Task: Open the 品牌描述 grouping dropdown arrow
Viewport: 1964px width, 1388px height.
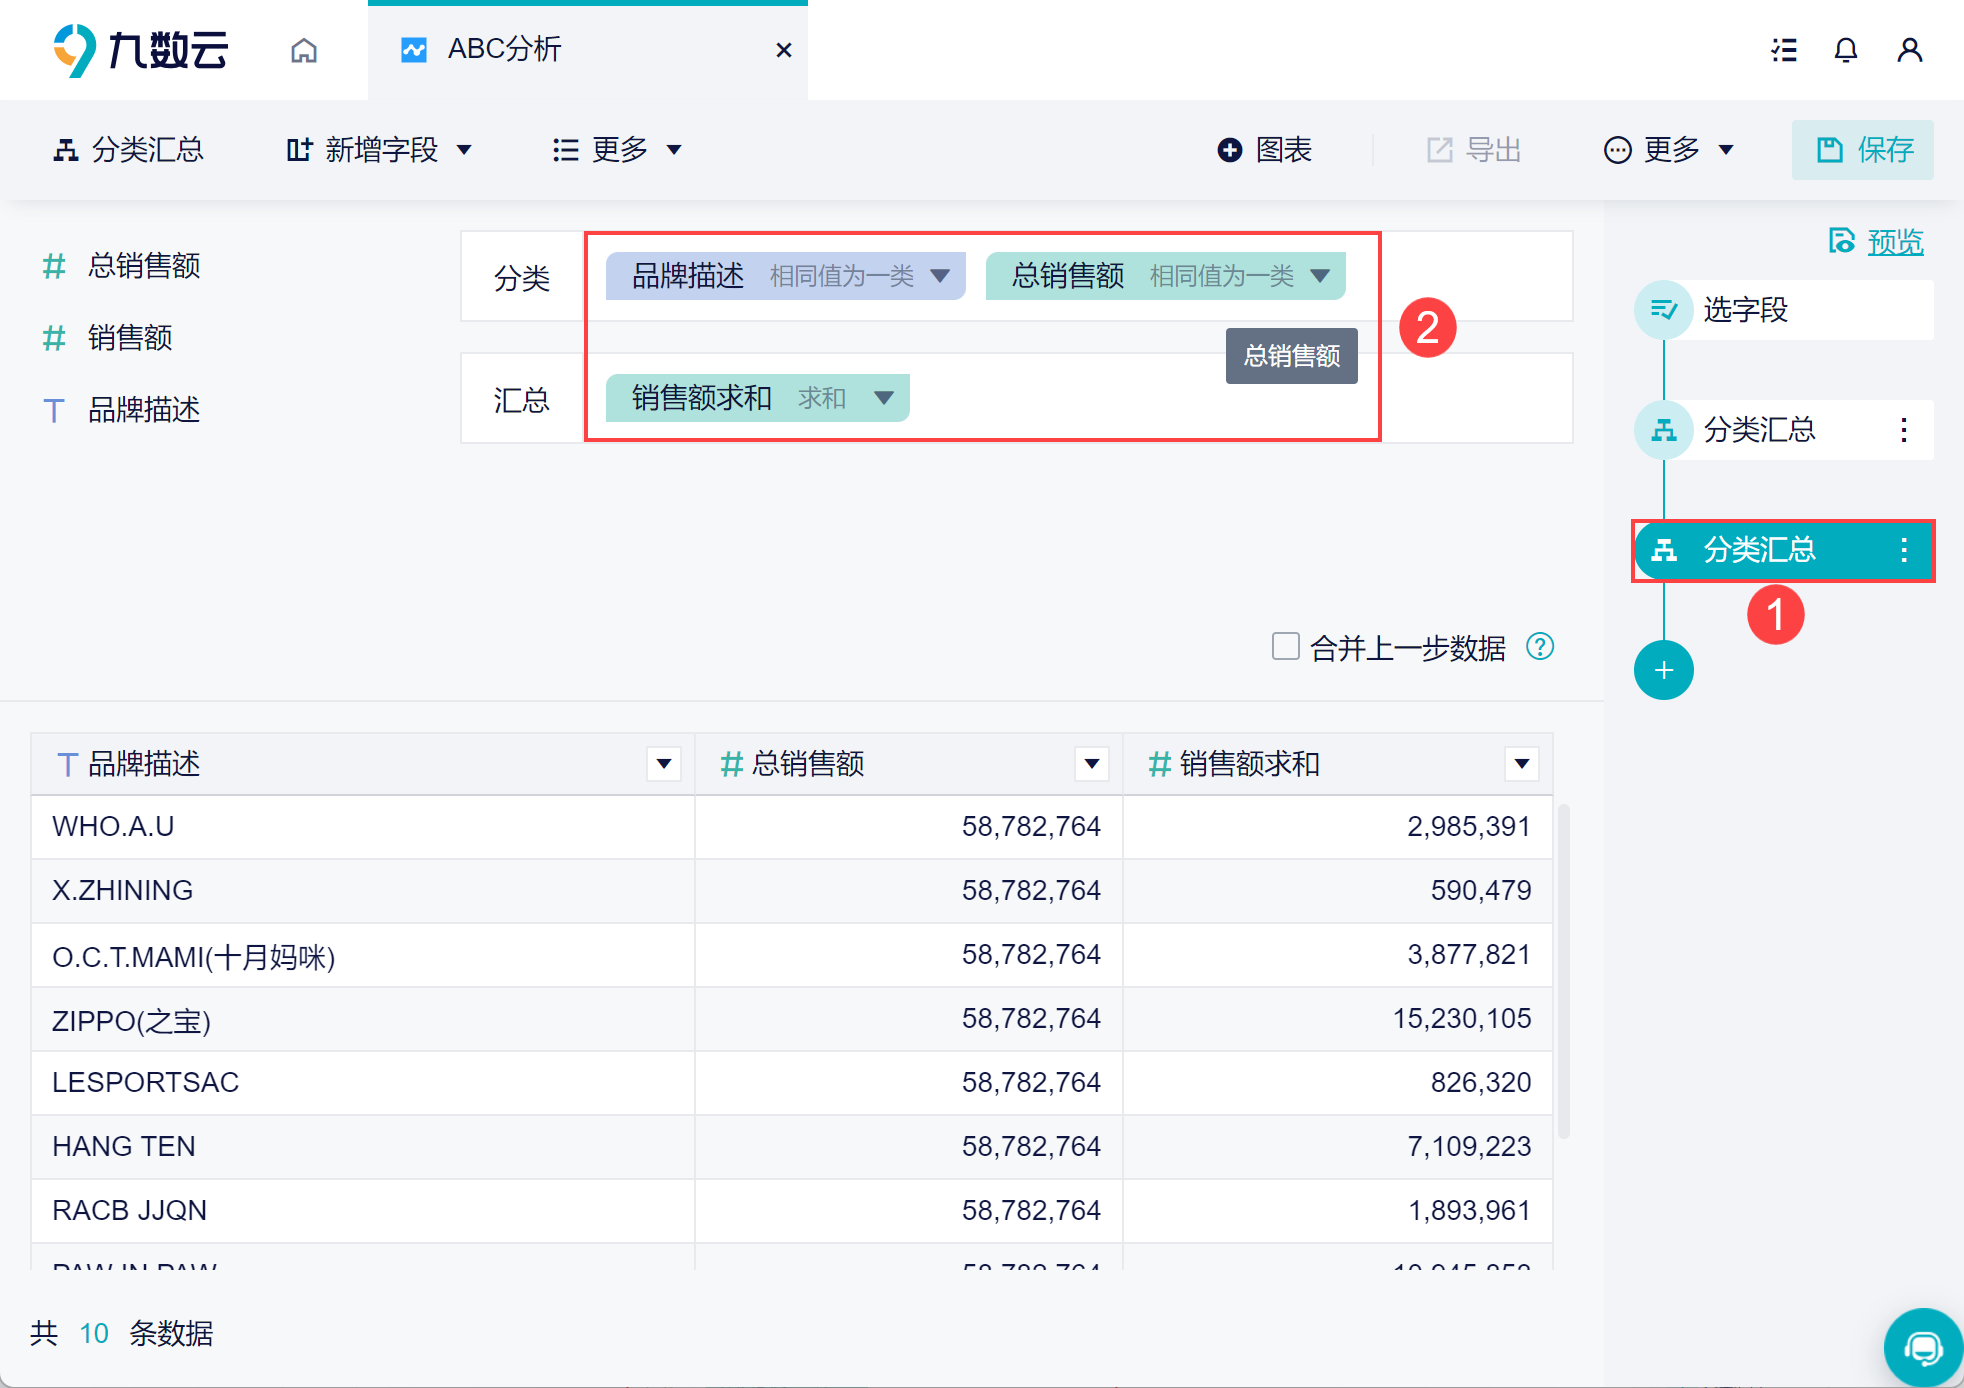Action: [940, 276]
